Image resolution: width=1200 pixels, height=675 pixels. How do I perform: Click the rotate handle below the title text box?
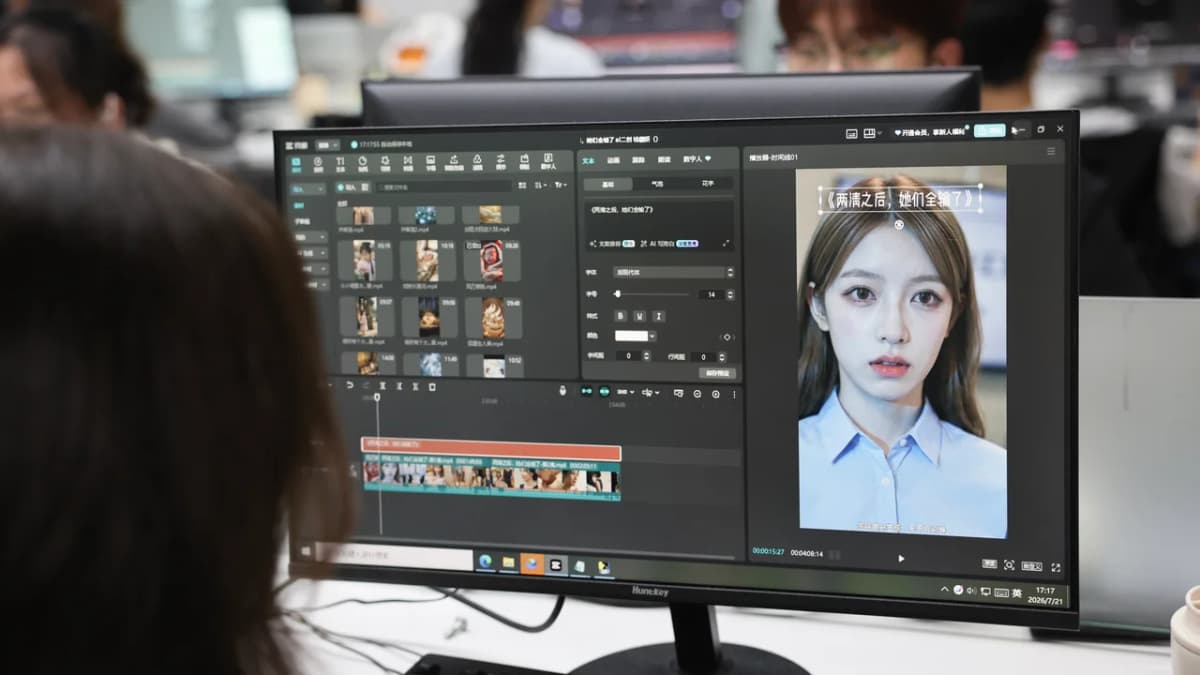(x=899, y=225)
